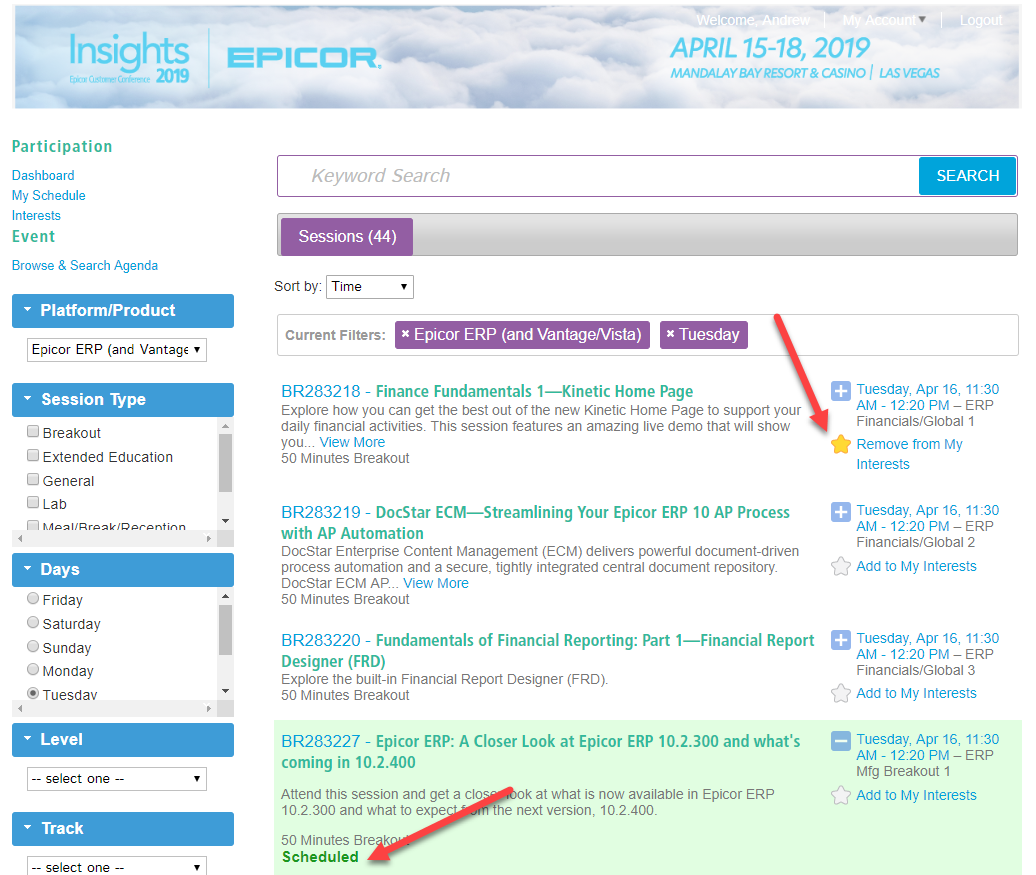Collapse the Session Type filter panel
Viewport: 1036px width, 875px height.
point(123,400)
